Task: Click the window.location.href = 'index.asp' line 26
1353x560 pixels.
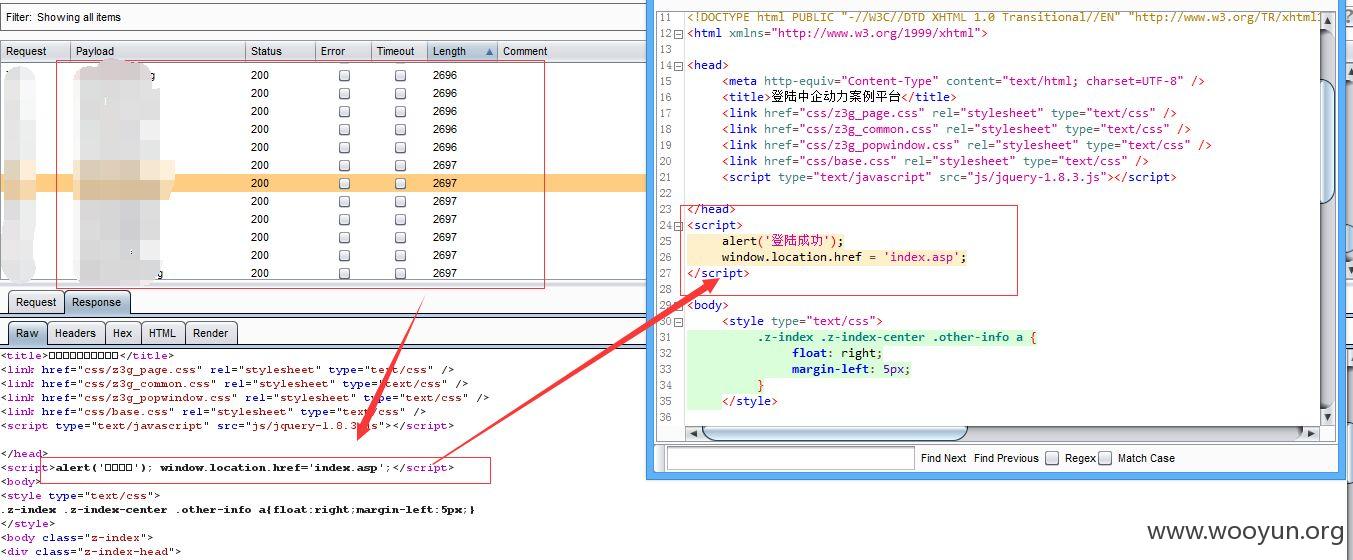Action: pos(844,257)
